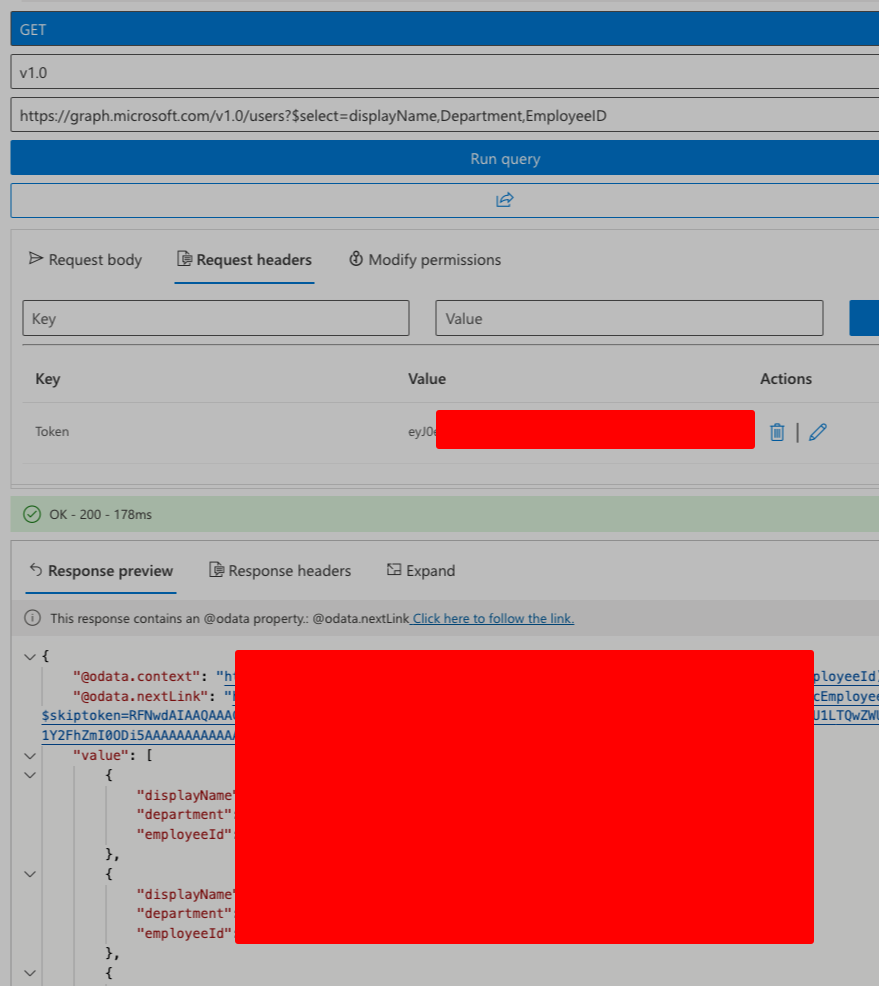Click the Key column header

coord(48,379)
